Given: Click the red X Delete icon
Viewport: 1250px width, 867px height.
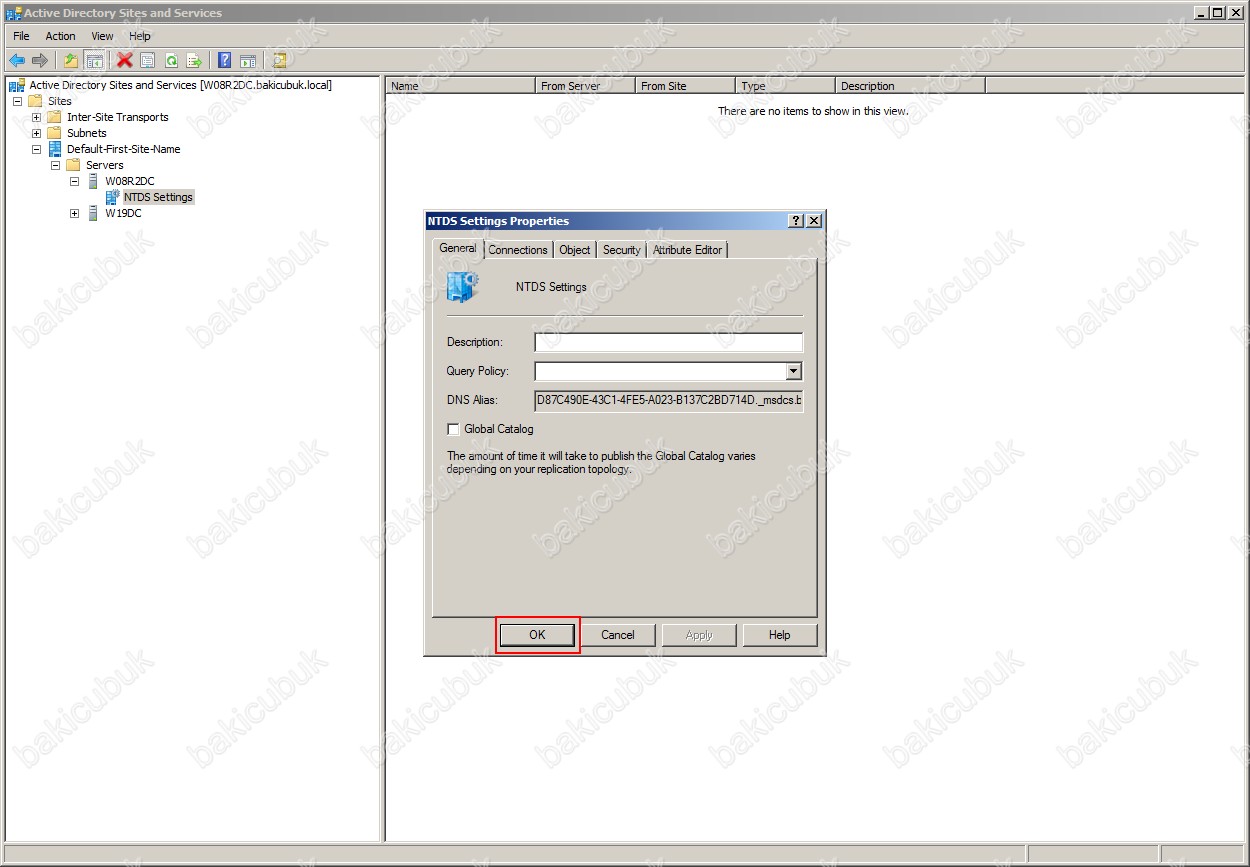Looking at the screenshot, I should (x=125, y=61).
